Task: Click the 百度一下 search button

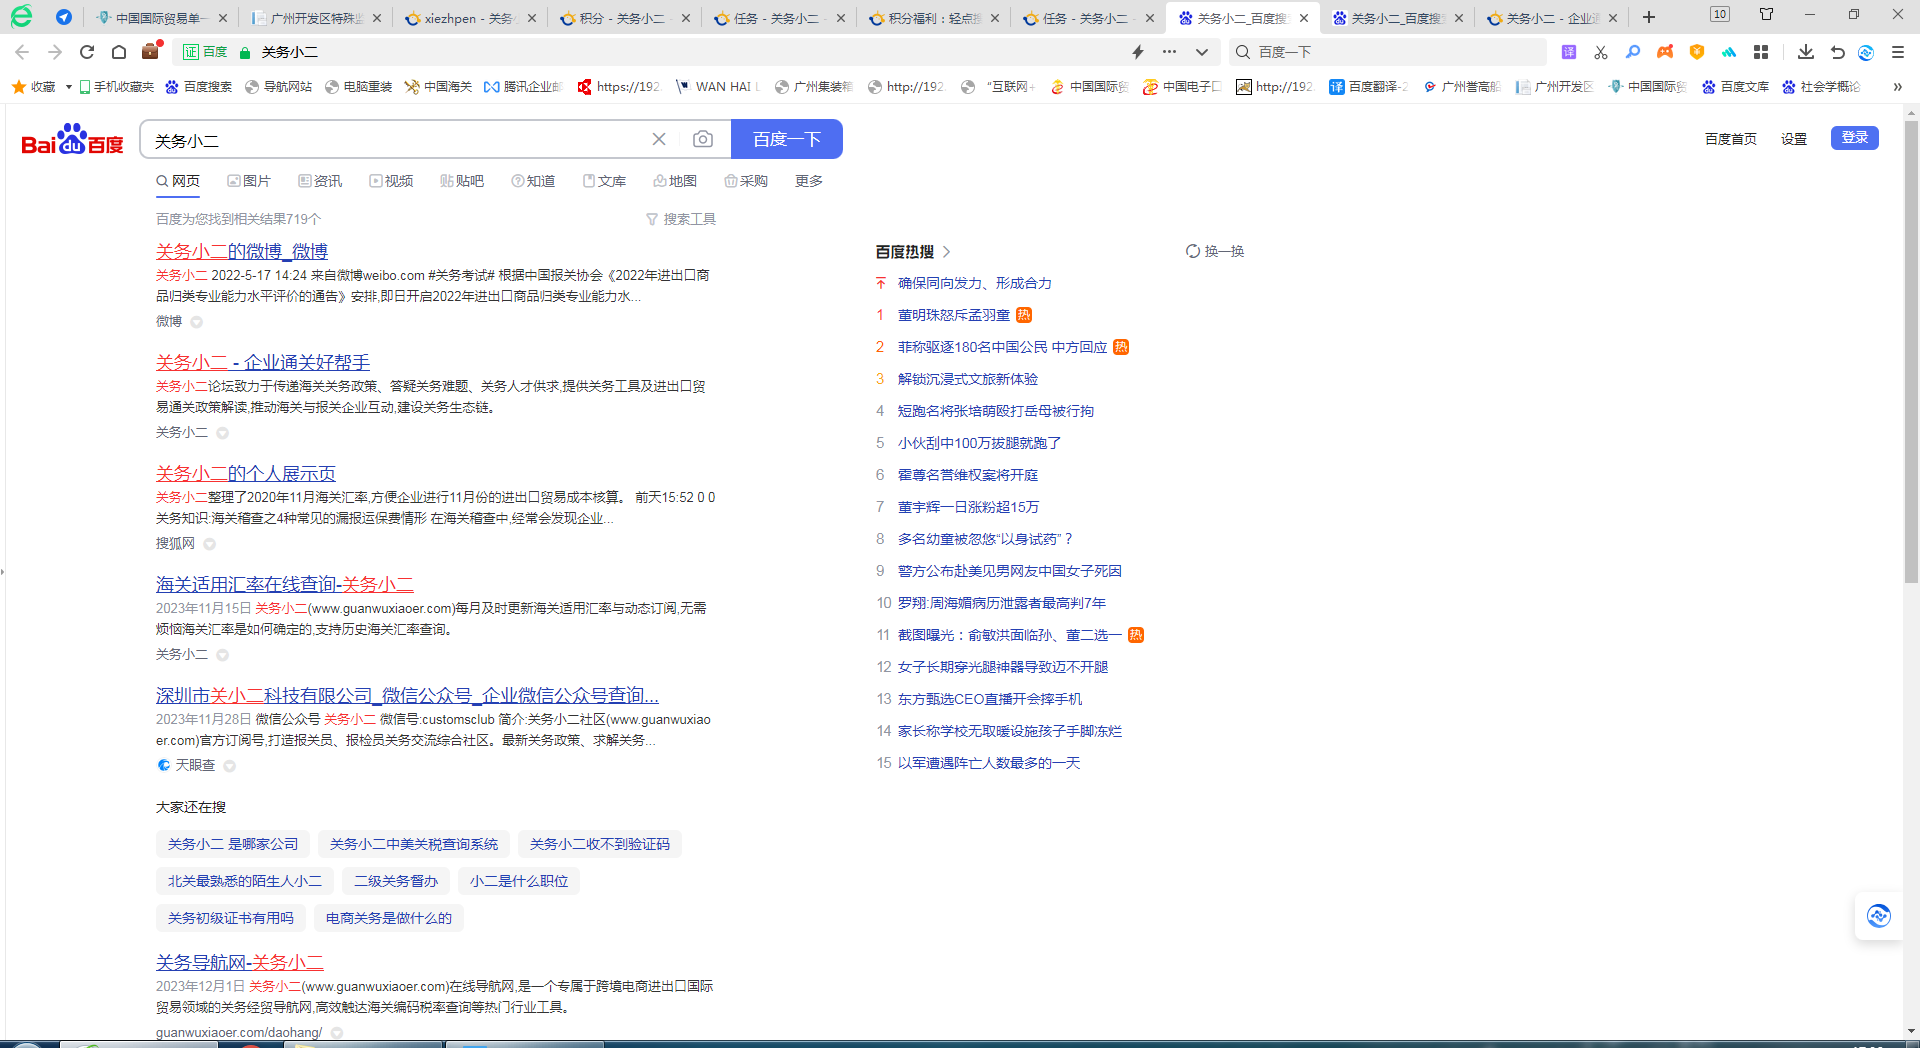Action: pyautogui.click(x=787, y=139)
